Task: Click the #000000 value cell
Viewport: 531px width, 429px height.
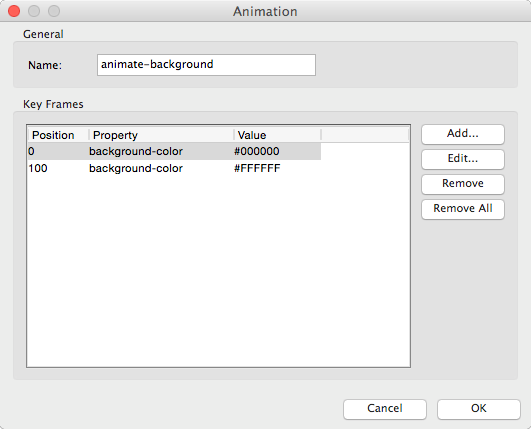Action: (257, 151)
